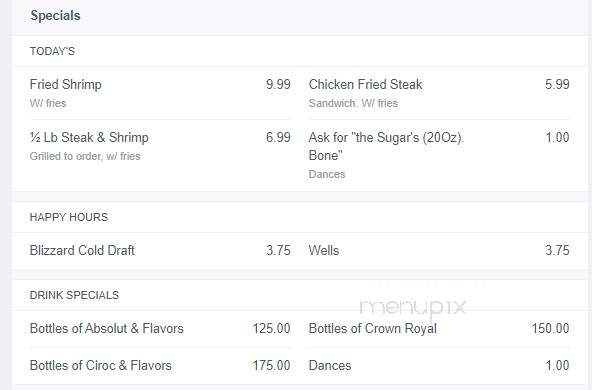Screen dimensions: 592x390
Task: Click the Dances drink special item
Action: pos(330,365)
